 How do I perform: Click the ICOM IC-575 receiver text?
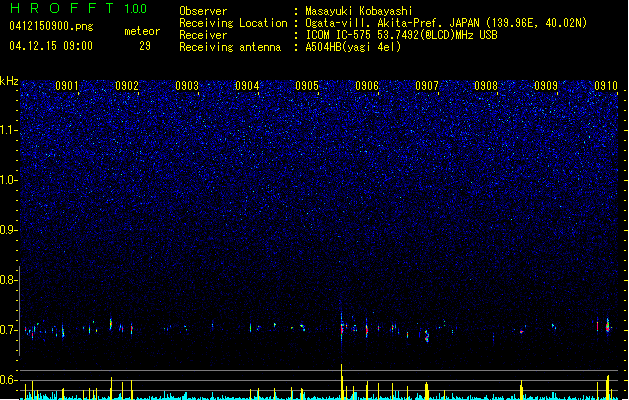pos(401,35)
